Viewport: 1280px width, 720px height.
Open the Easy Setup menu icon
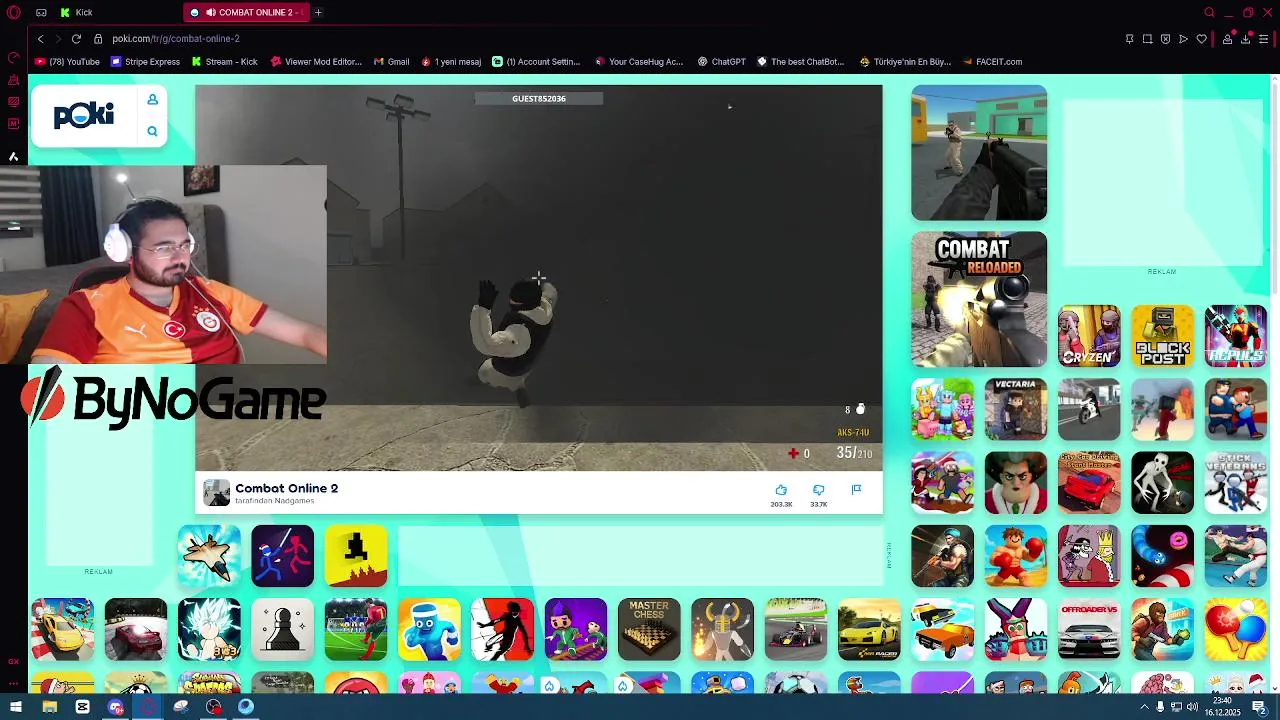[1263, 39]
